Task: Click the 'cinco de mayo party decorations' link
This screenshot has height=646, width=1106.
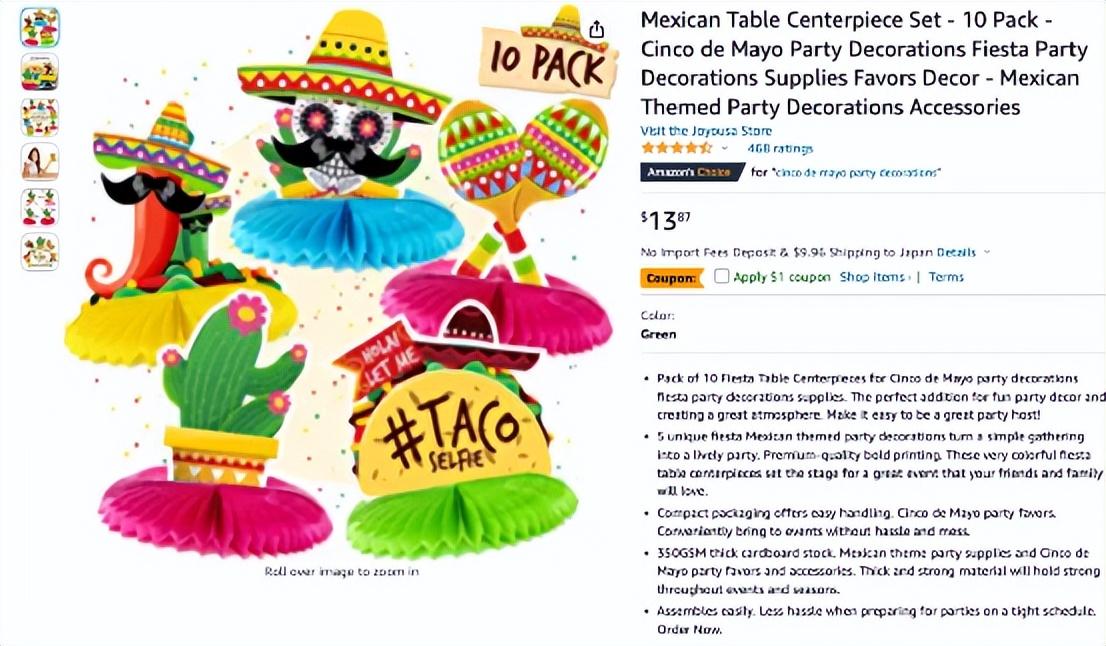Action: tap(856, 172)
